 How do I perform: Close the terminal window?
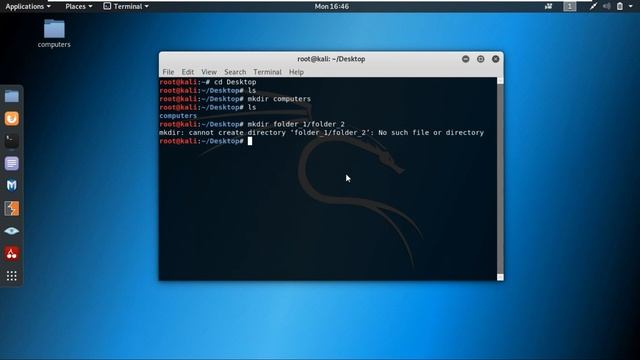coord(496,59)
